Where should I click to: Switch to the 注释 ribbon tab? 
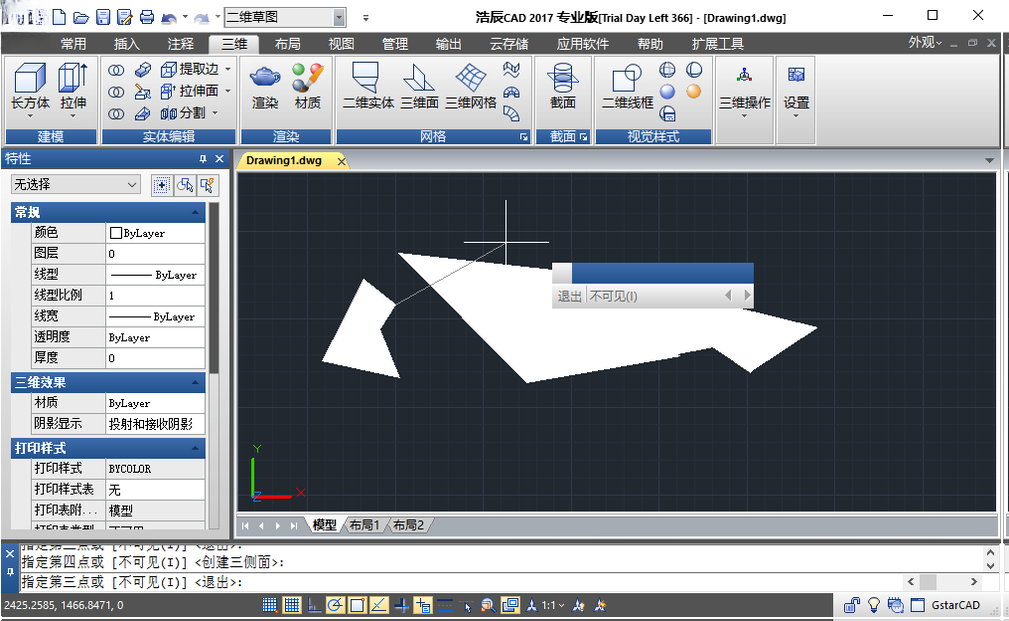click(180, 44)
